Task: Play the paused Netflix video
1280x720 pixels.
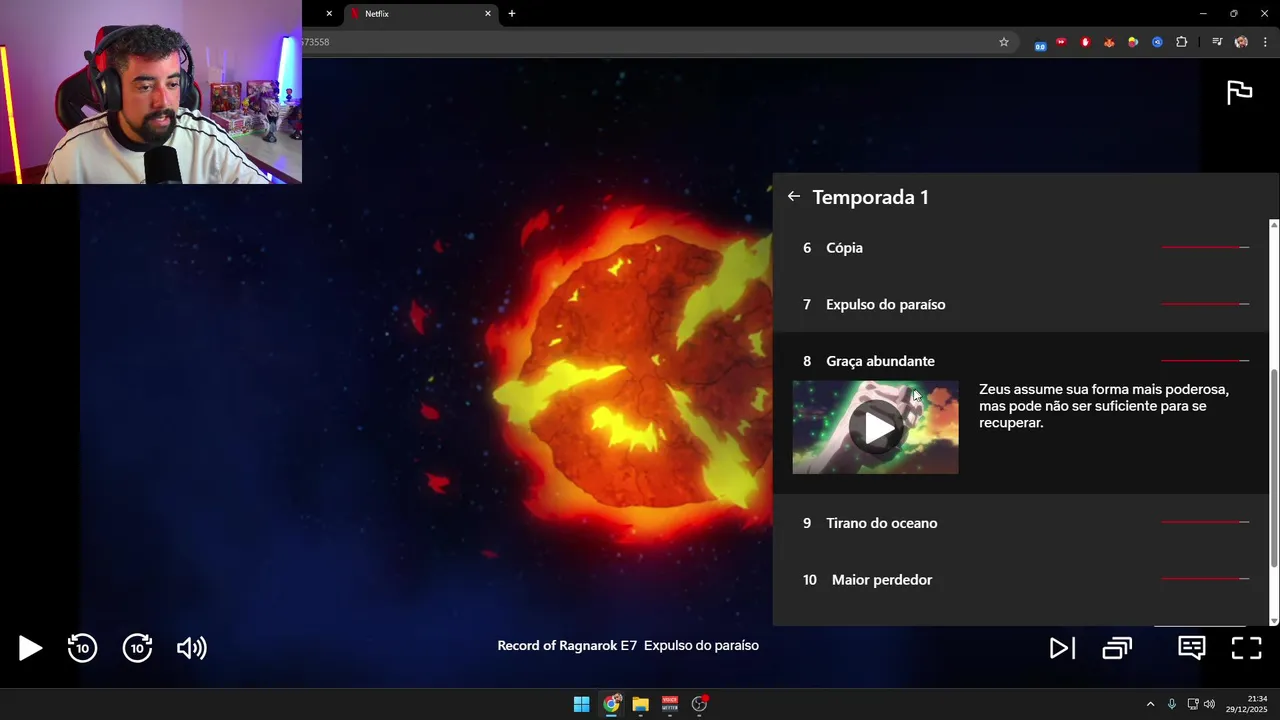Action: [x=30, y=648]
